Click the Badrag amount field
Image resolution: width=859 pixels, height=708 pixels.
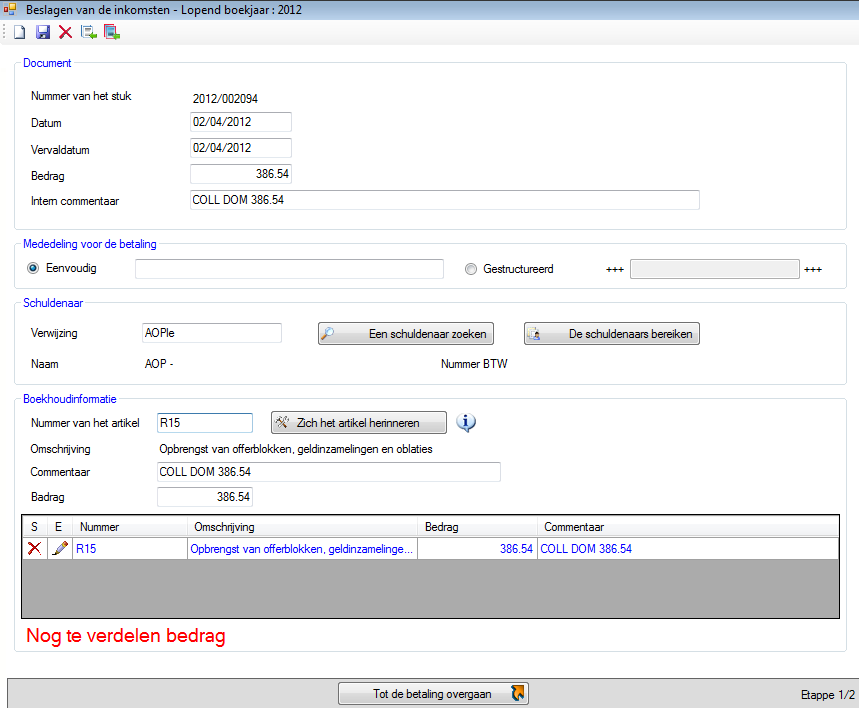pos(205,497)
